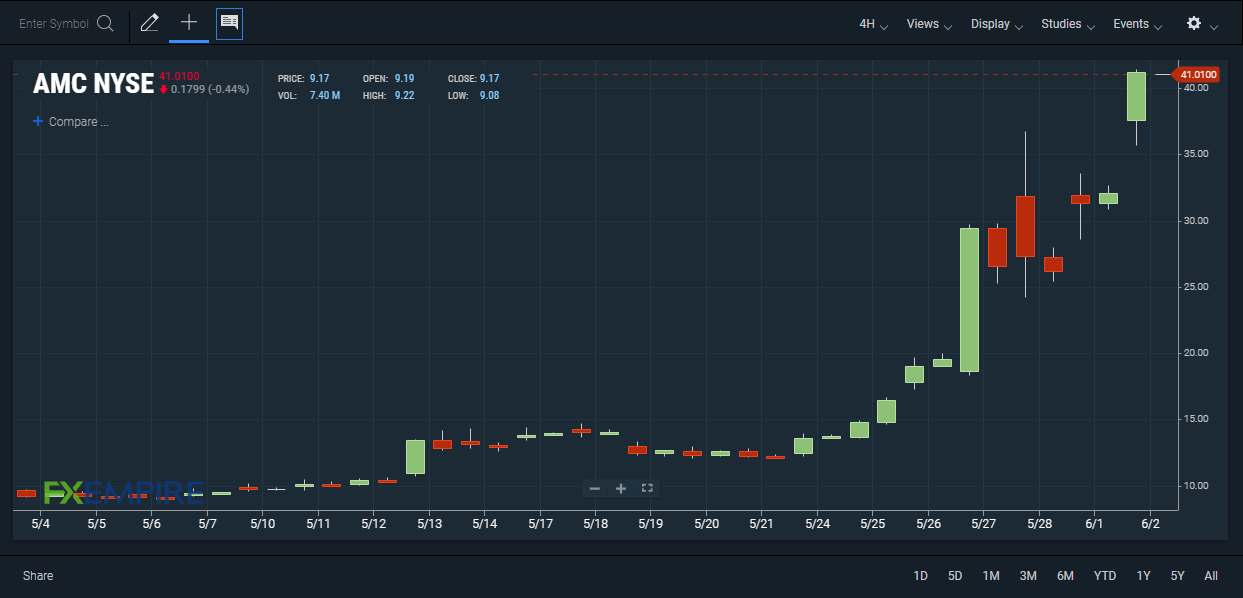The image size is (1243, 598).
Task: Expand the Studies dropdown
Action: (1068, 24)
